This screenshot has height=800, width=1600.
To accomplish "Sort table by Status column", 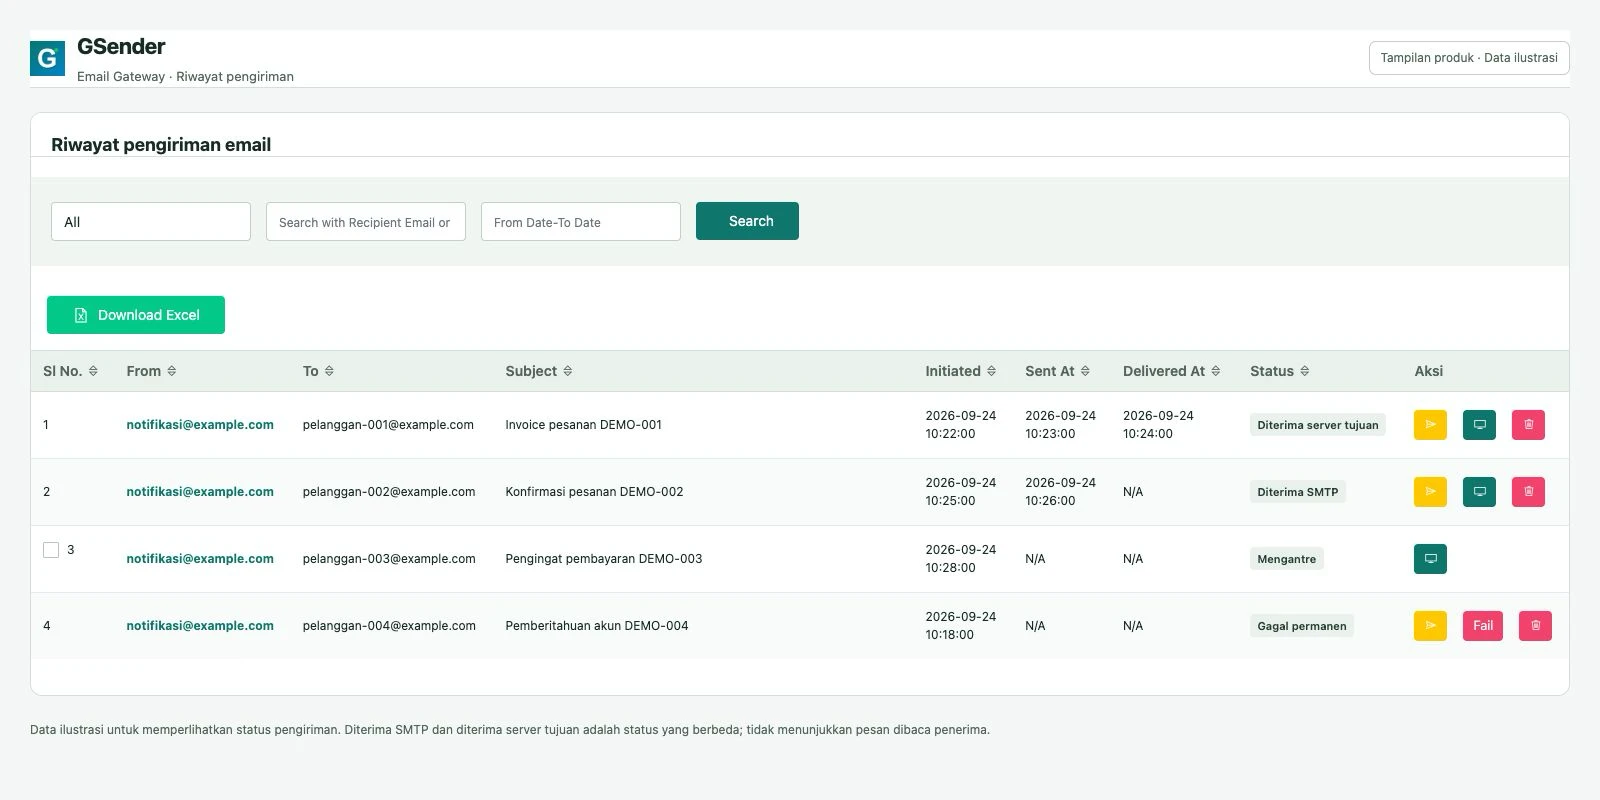I will tap(1305, 371).
